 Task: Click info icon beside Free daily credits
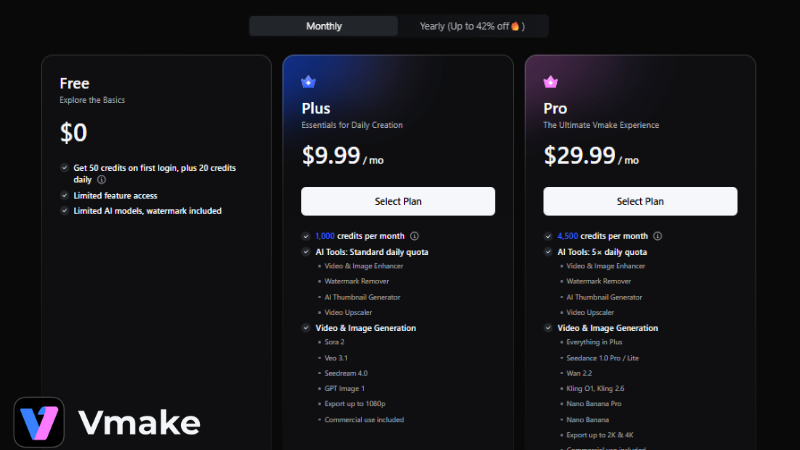pyautogui.click(x=102, y=180)
